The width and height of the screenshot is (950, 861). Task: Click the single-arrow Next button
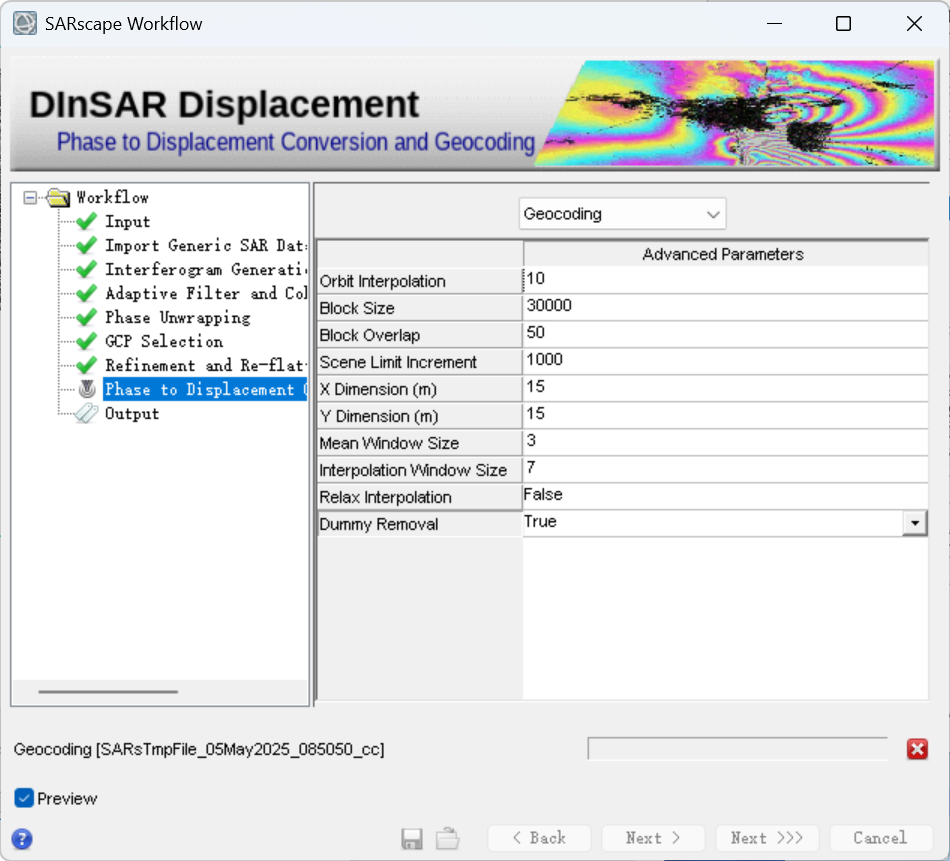(653, 838)
